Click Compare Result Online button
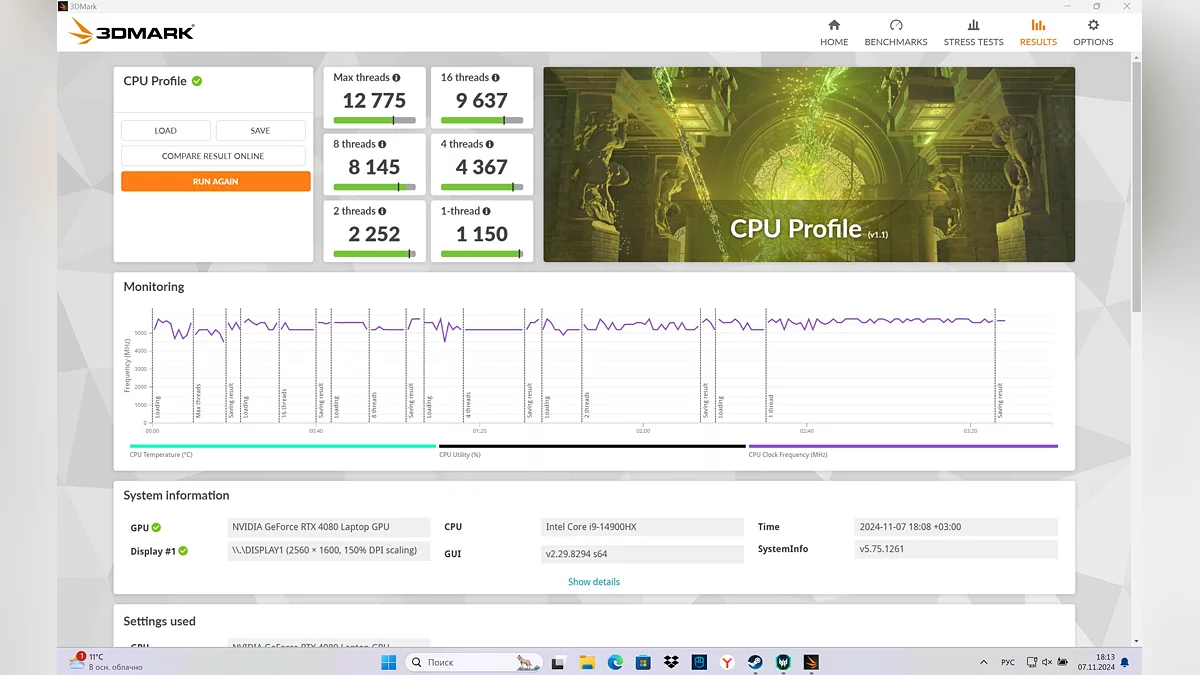1200x675 pixels. (x=213, y=156)
